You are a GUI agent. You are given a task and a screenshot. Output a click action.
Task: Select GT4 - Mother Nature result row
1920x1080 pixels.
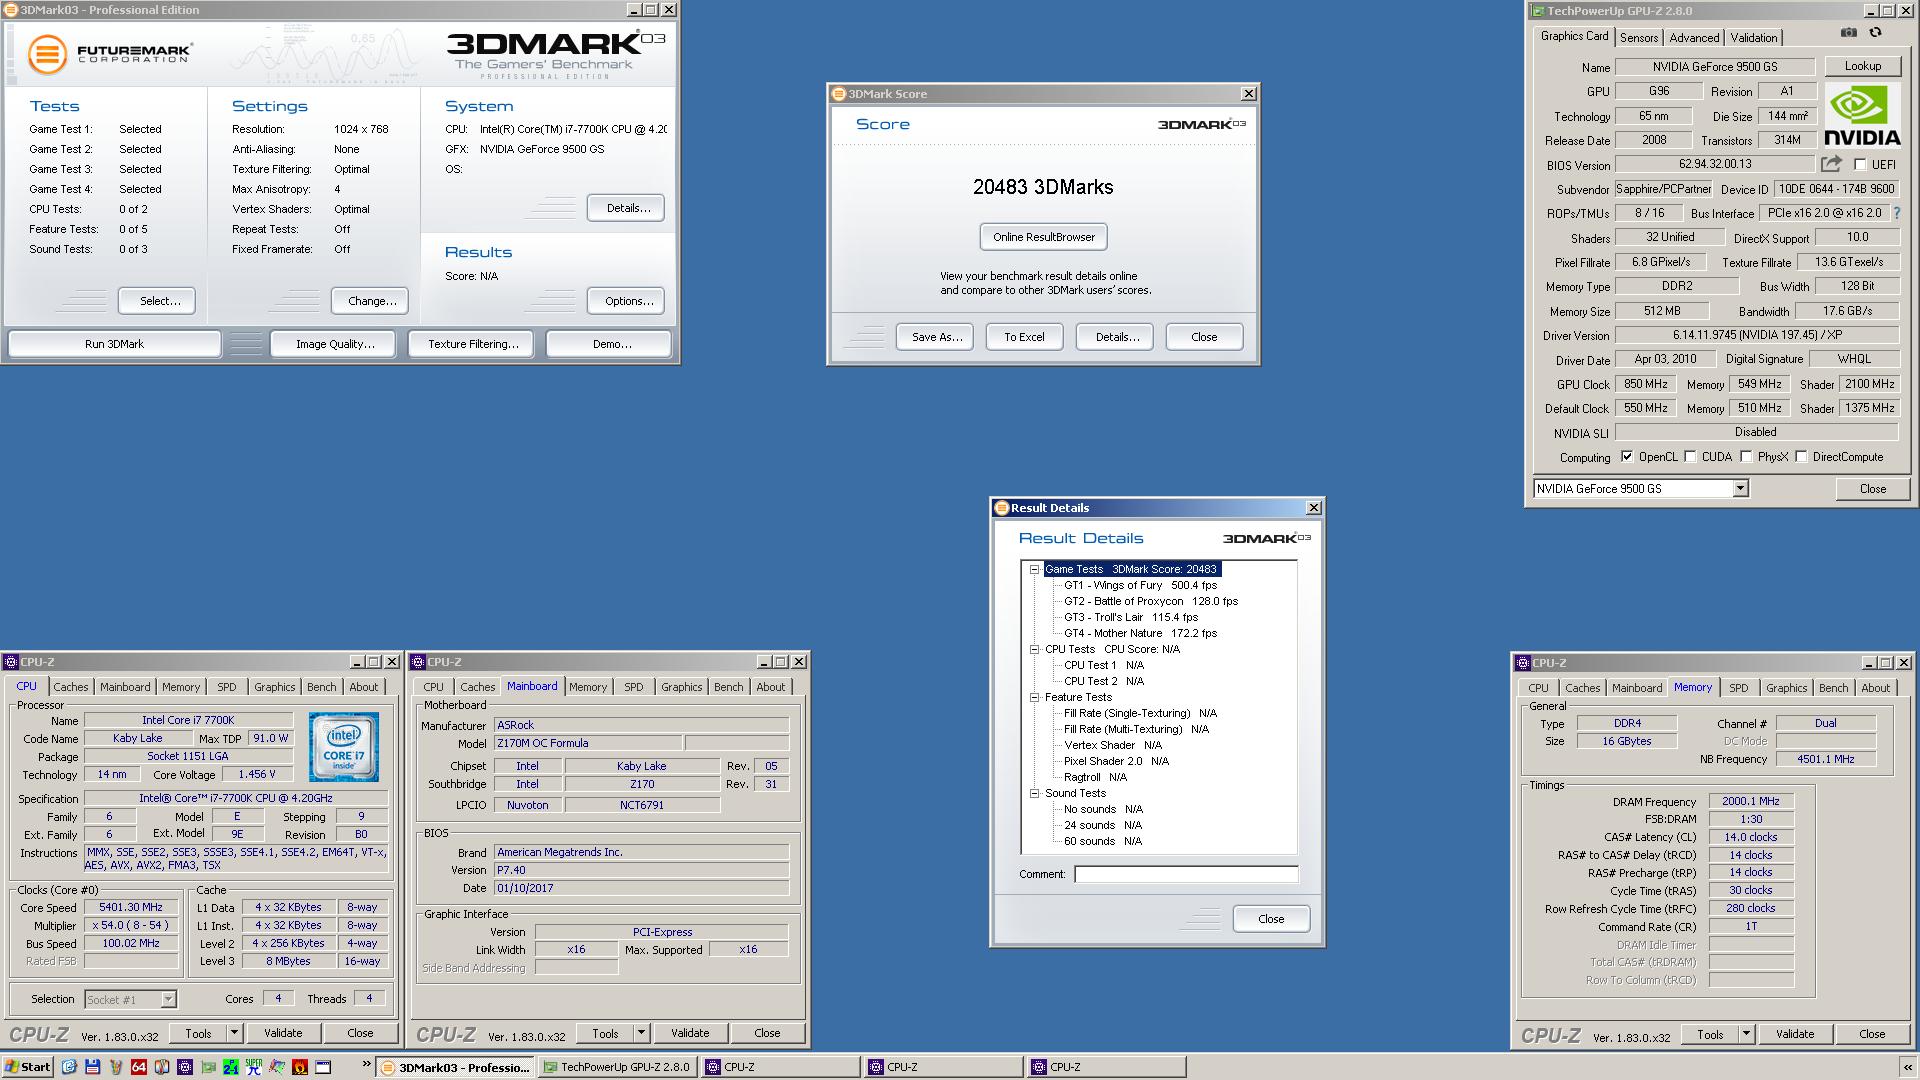(x=1140, y=633)
